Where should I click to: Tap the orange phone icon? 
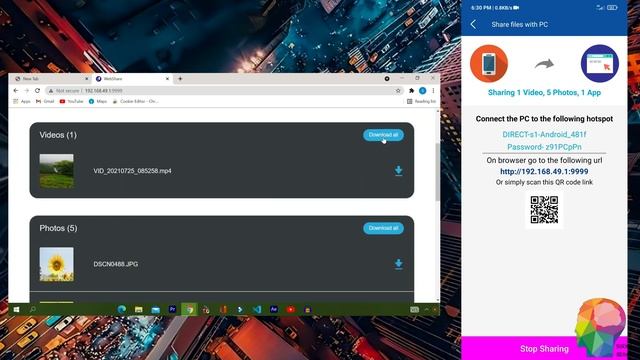click(489, 64)
